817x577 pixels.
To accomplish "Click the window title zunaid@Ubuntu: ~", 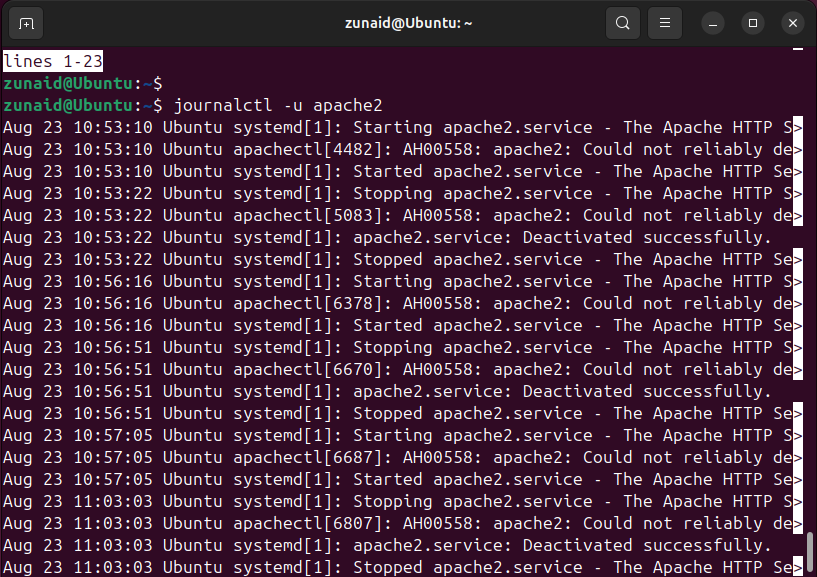I will coord(408,23).
